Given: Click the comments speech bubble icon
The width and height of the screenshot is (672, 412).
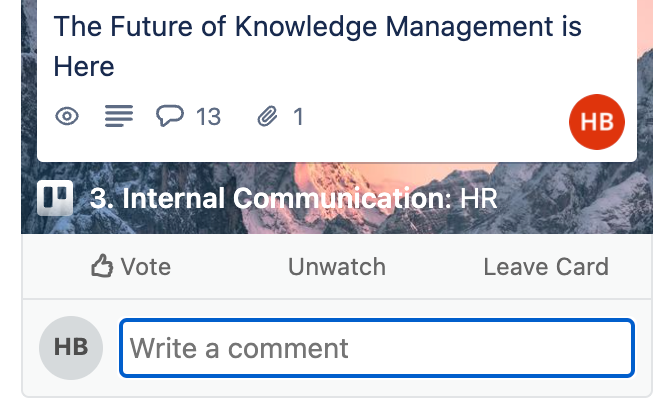Looking at the screenshot, I should point(171,117).
